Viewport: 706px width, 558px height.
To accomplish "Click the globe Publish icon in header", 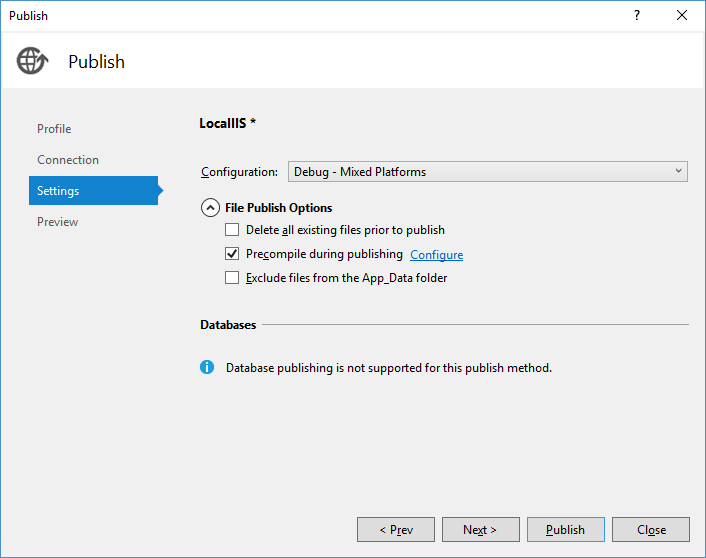I will [x=32, y=61].
